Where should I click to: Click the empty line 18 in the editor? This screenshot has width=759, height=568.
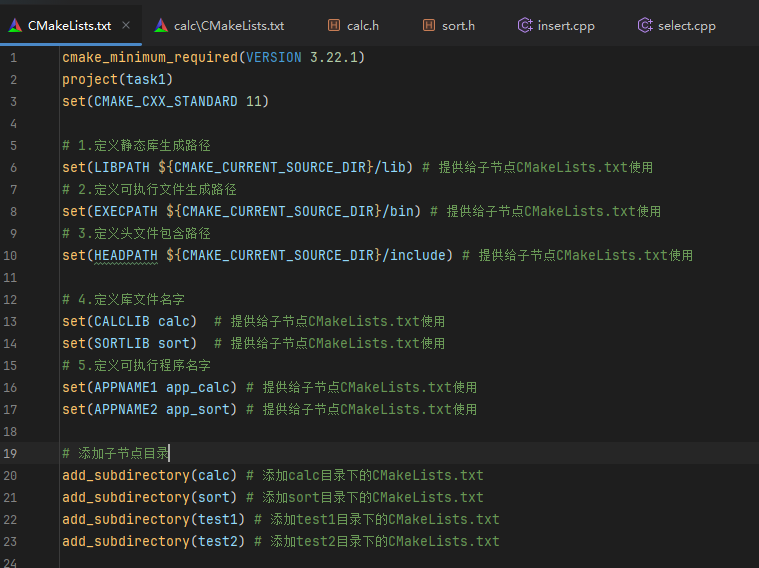pyautogui.click(x=300, y=431)
